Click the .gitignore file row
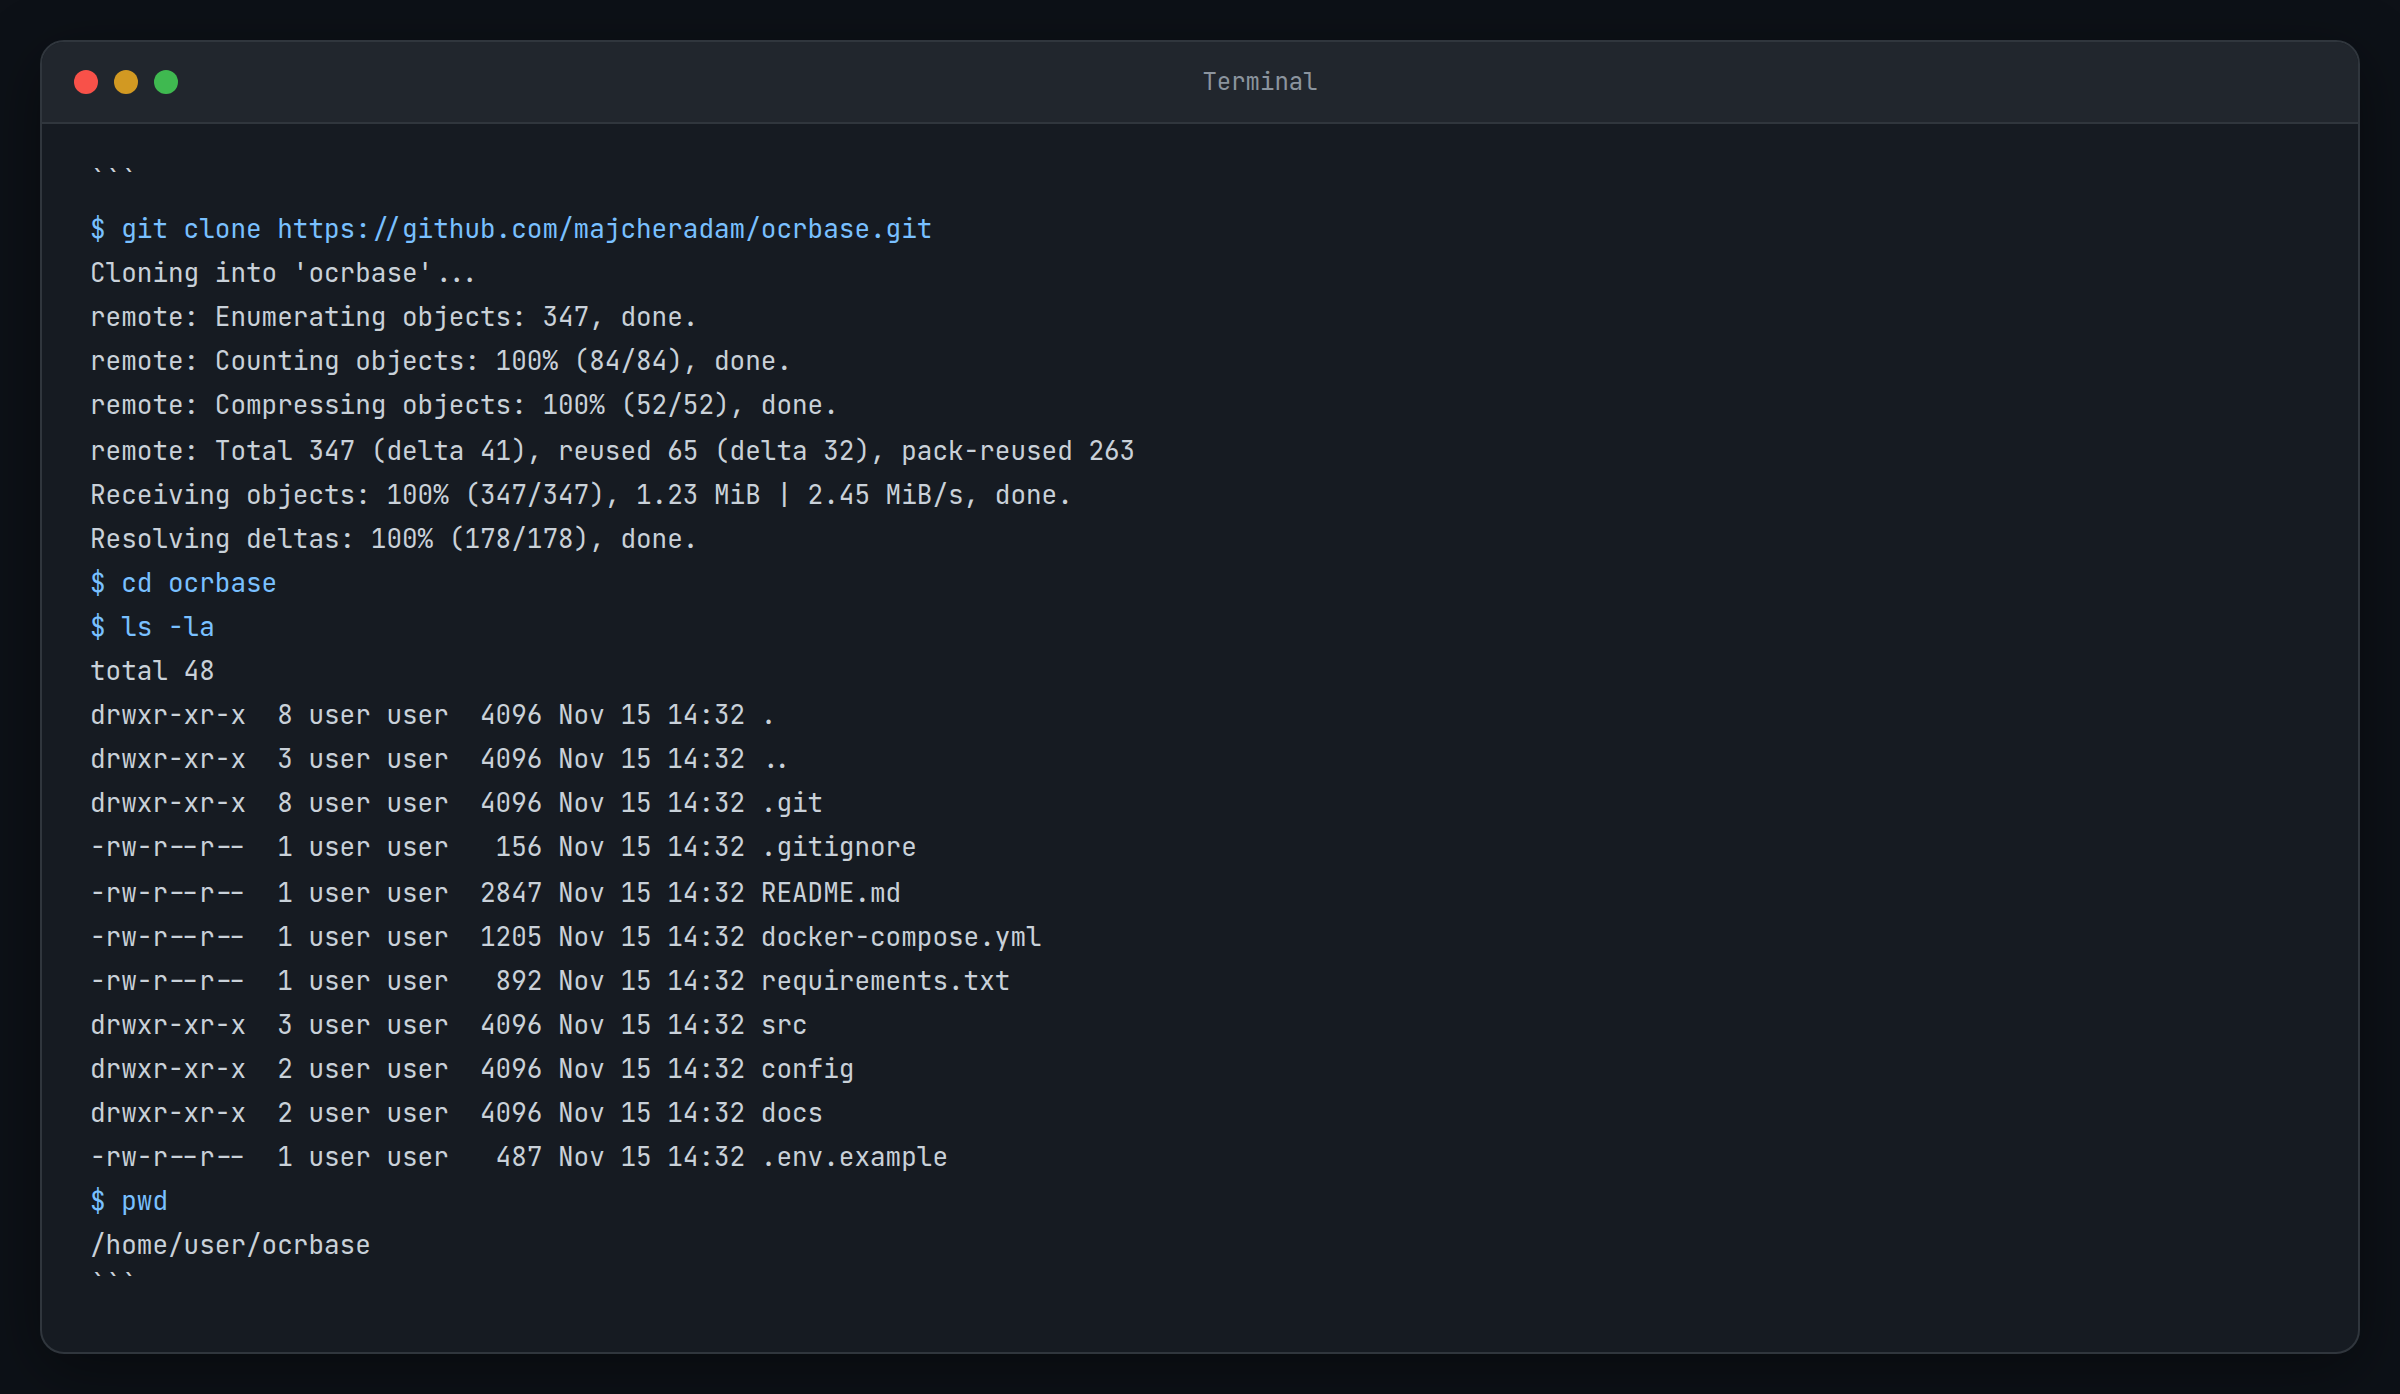This screenshot has width=2400, height=1394. pos(503,847)
